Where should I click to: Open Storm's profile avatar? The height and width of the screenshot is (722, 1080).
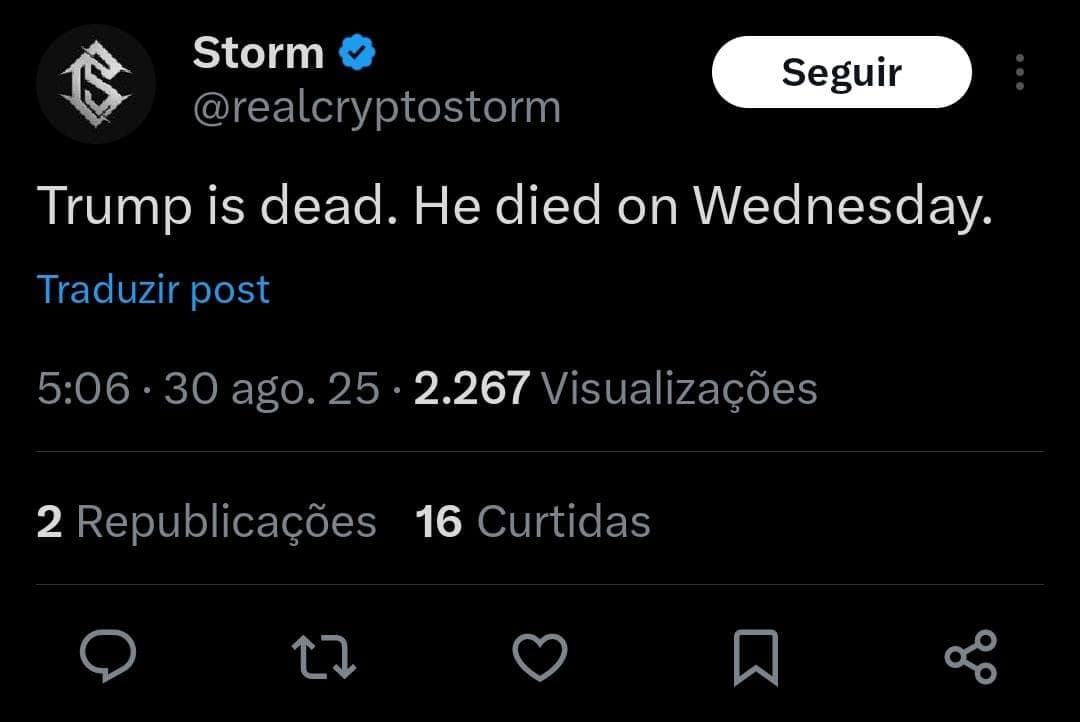point(96,84)
